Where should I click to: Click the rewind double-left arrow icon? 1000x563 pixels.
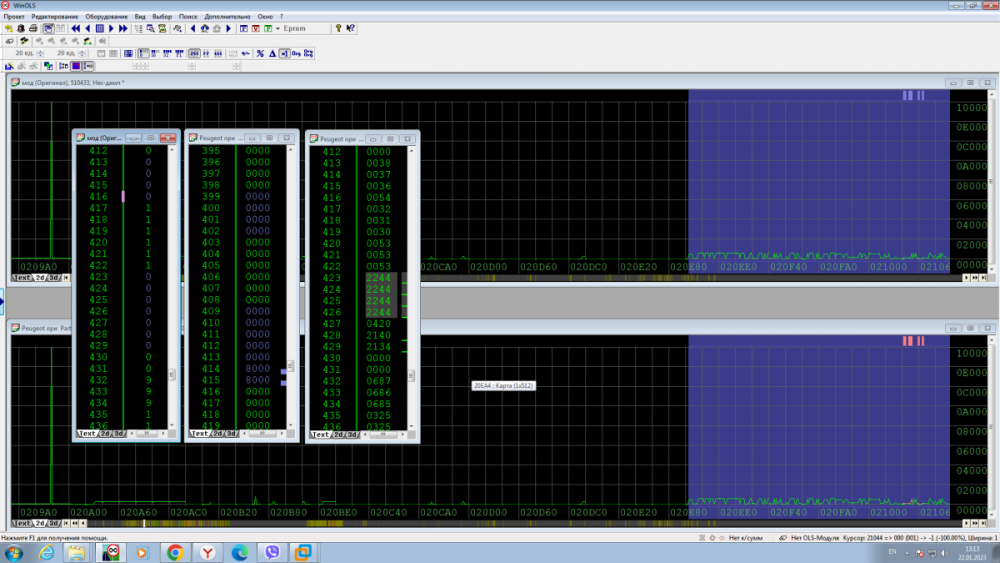76,28
